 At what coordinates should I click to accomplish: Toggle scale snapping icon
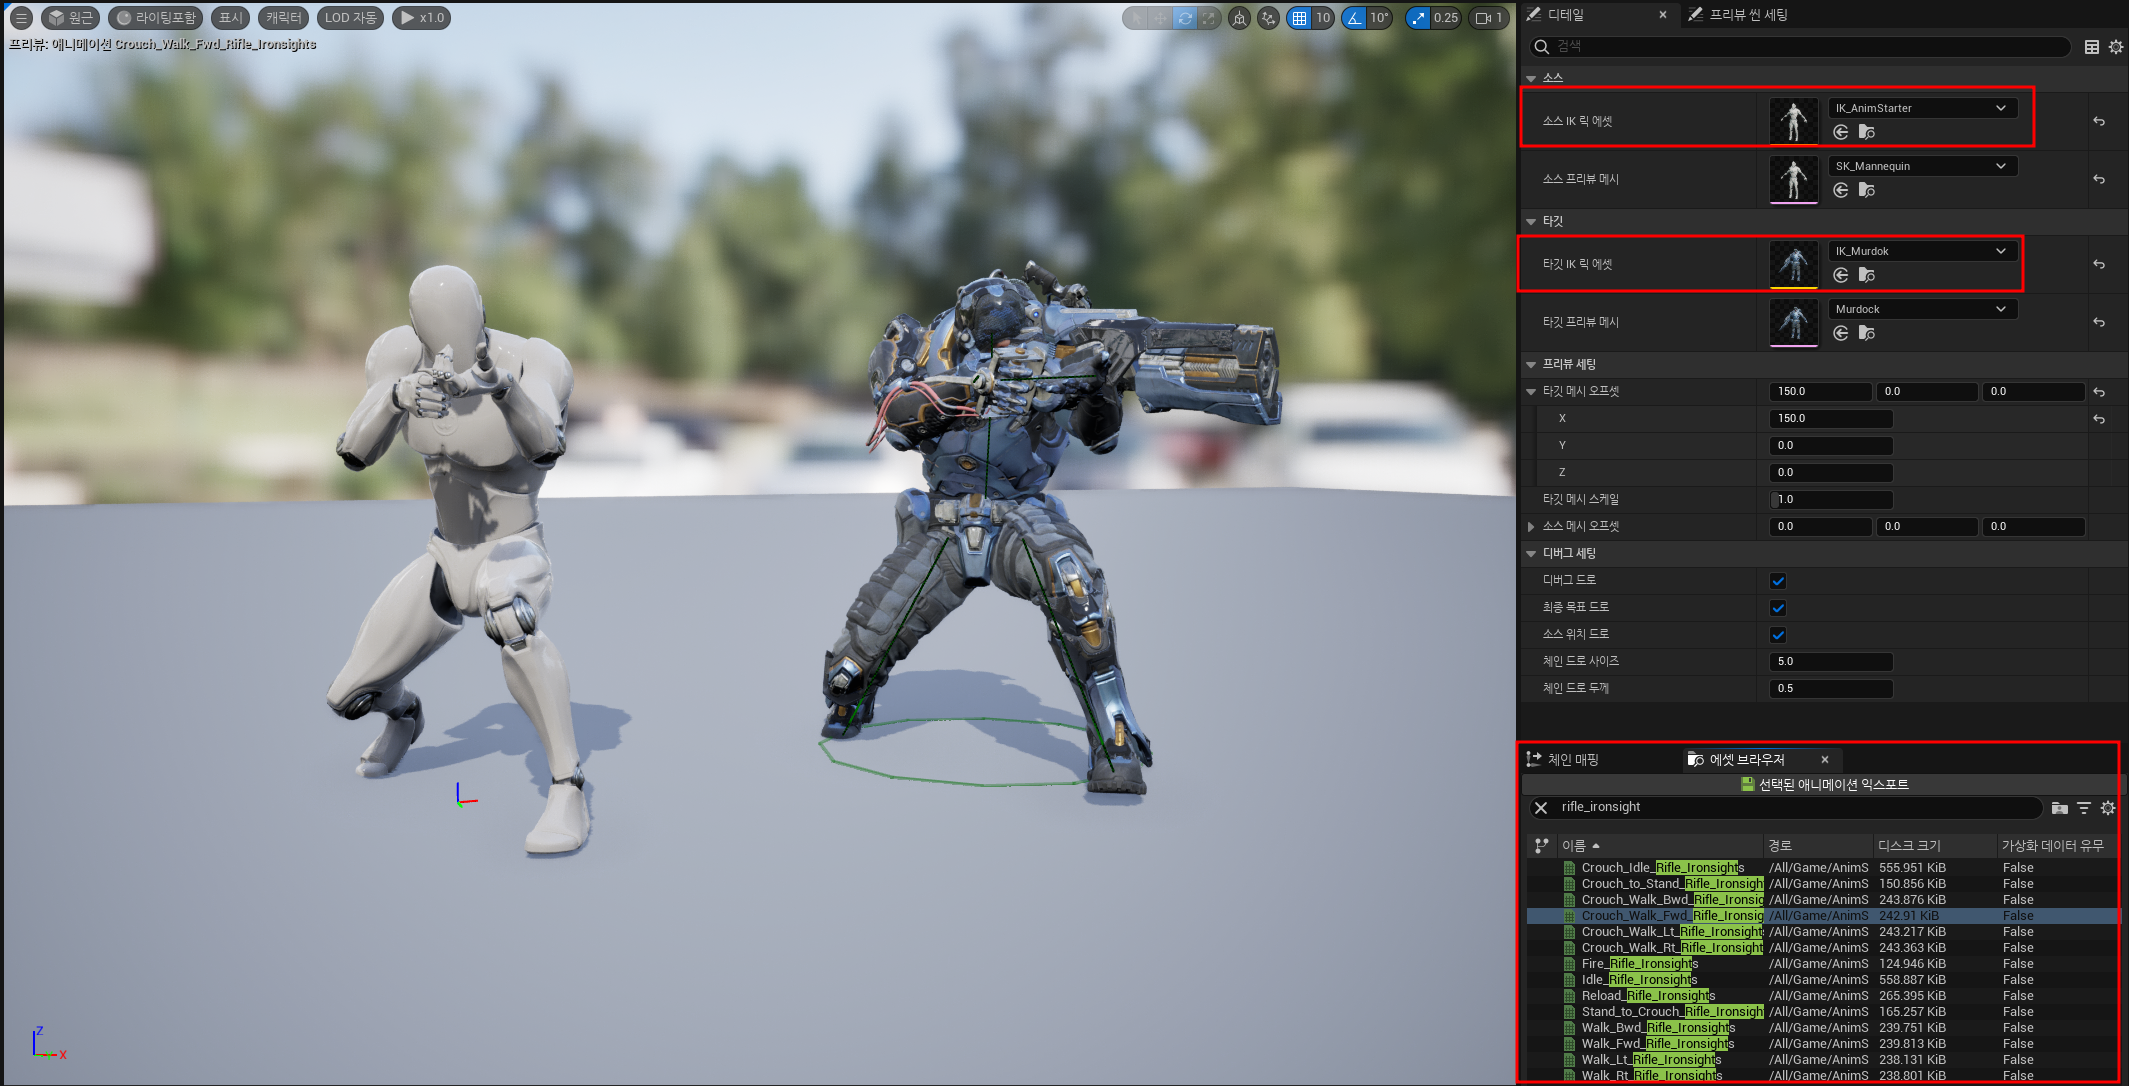[1418, 18]
